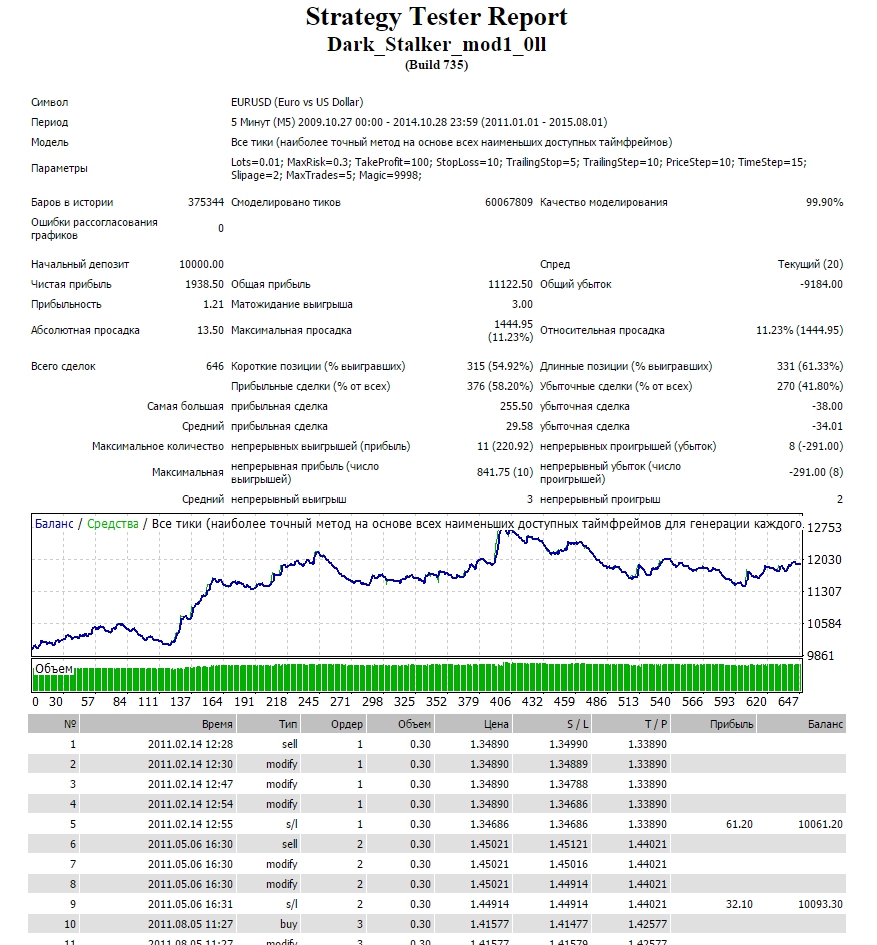
Task: Select the net profit '1938.50'
Action: pos(204,284)
